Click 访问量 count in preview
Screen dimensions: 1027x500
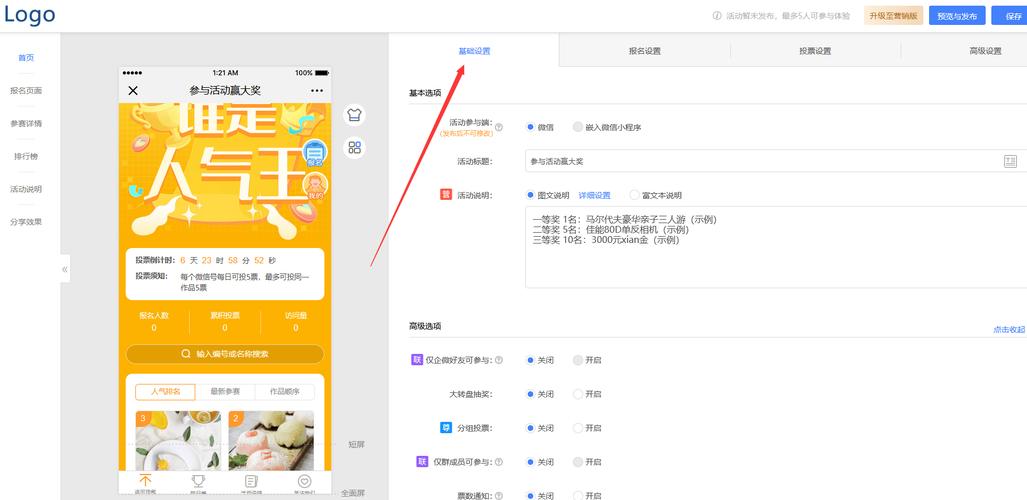(295, 322)
